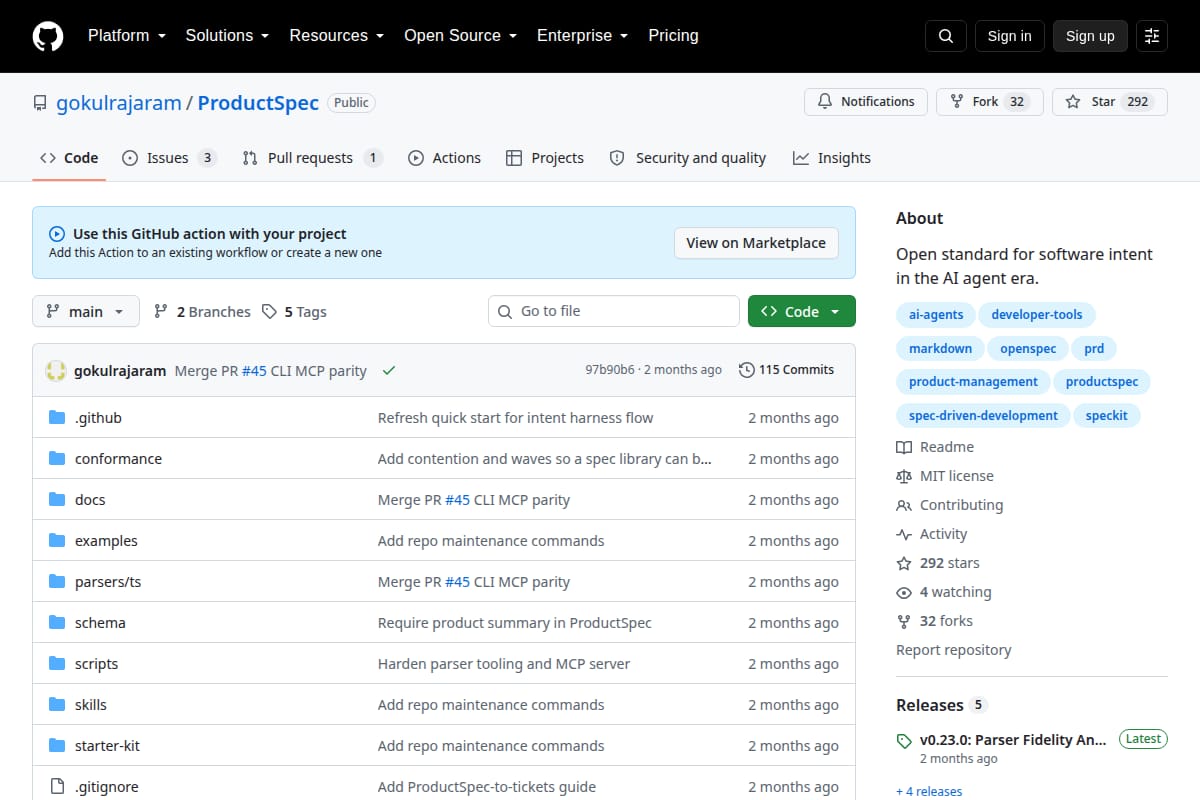Expand the Open Source menu
The image size is (1200, 800).
(460, 36)
